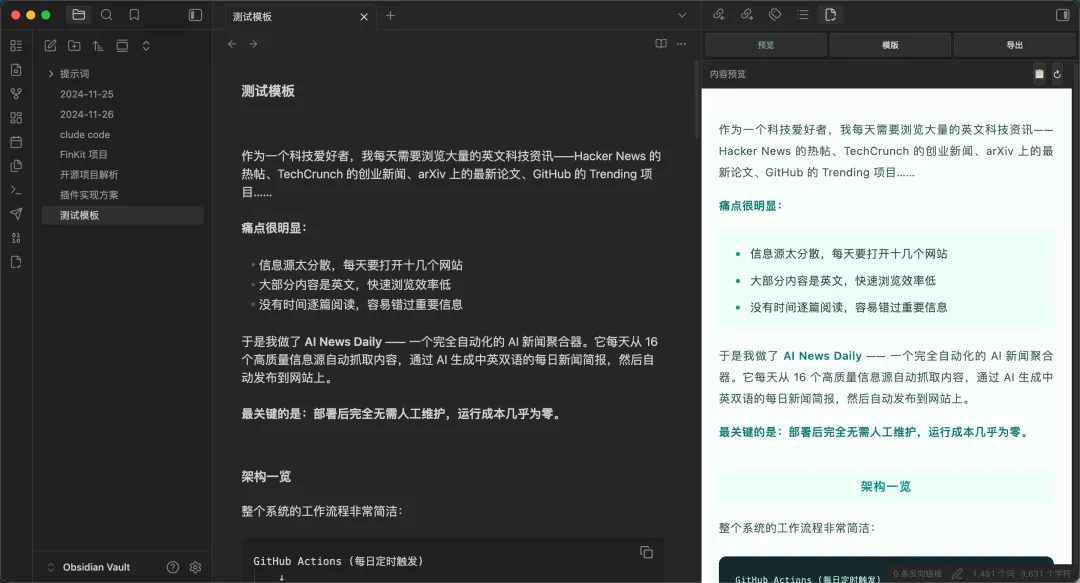The width and height of the screenshot is (1080, 583).
Task: Copy preview content via clipboard icon
Action: (x=1039, y=74)
